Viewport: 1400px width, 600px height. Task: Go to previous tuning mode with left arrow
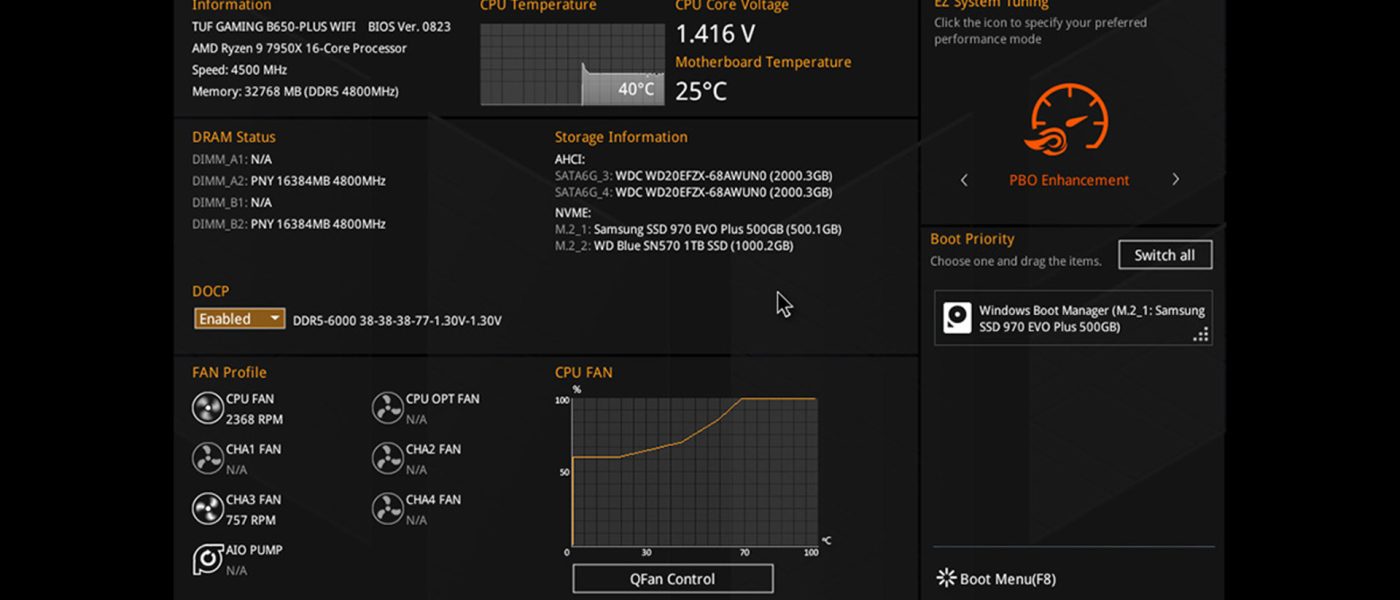(x=964, y=180)
